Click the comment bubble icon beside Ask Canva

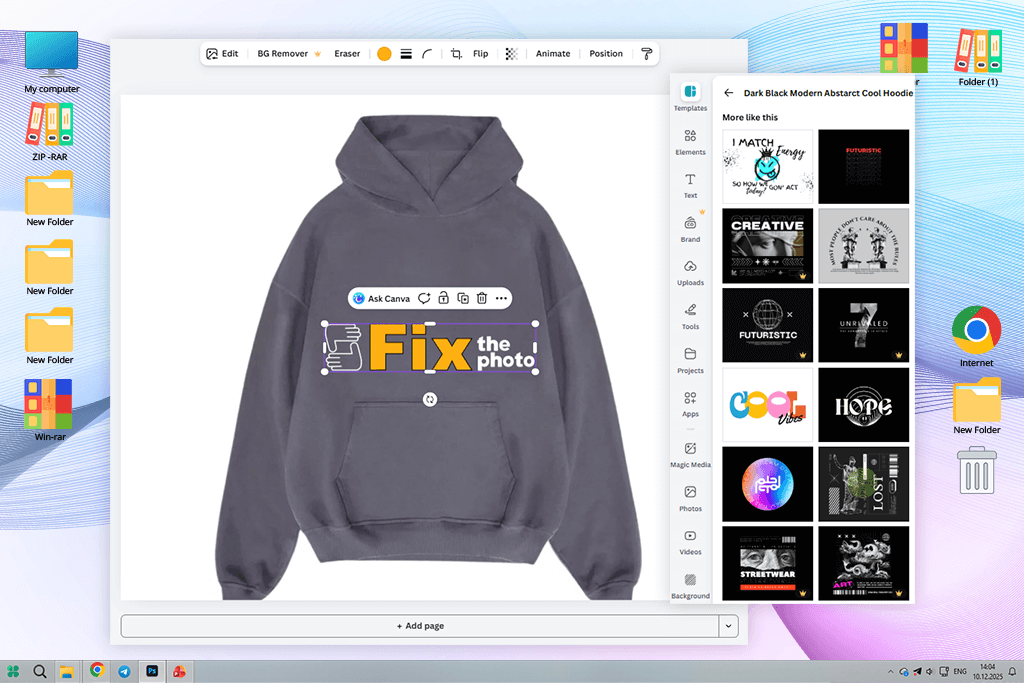point(424,298)
